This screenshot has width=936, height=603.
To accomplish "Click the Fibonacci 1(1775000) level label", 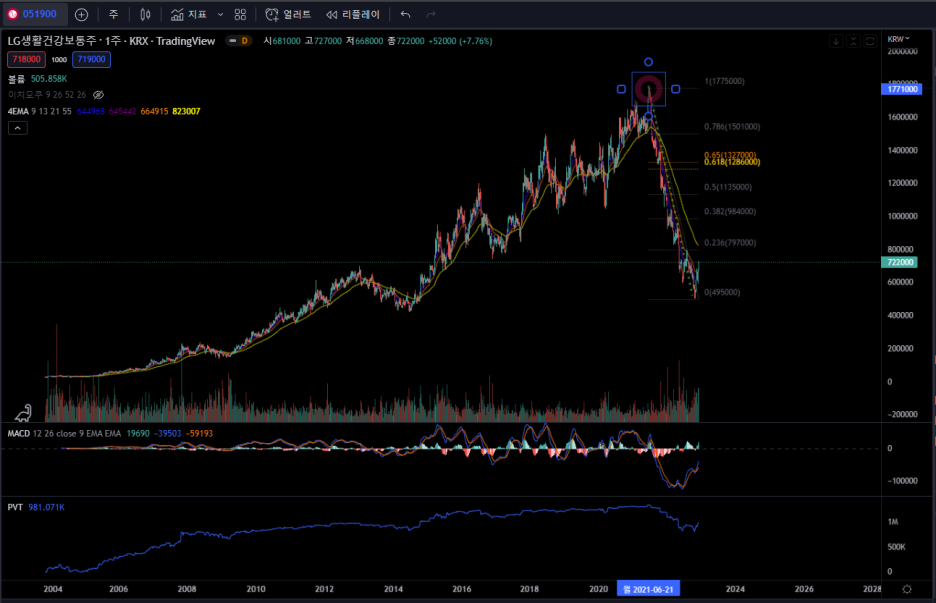I will click(x=724, y=81).
